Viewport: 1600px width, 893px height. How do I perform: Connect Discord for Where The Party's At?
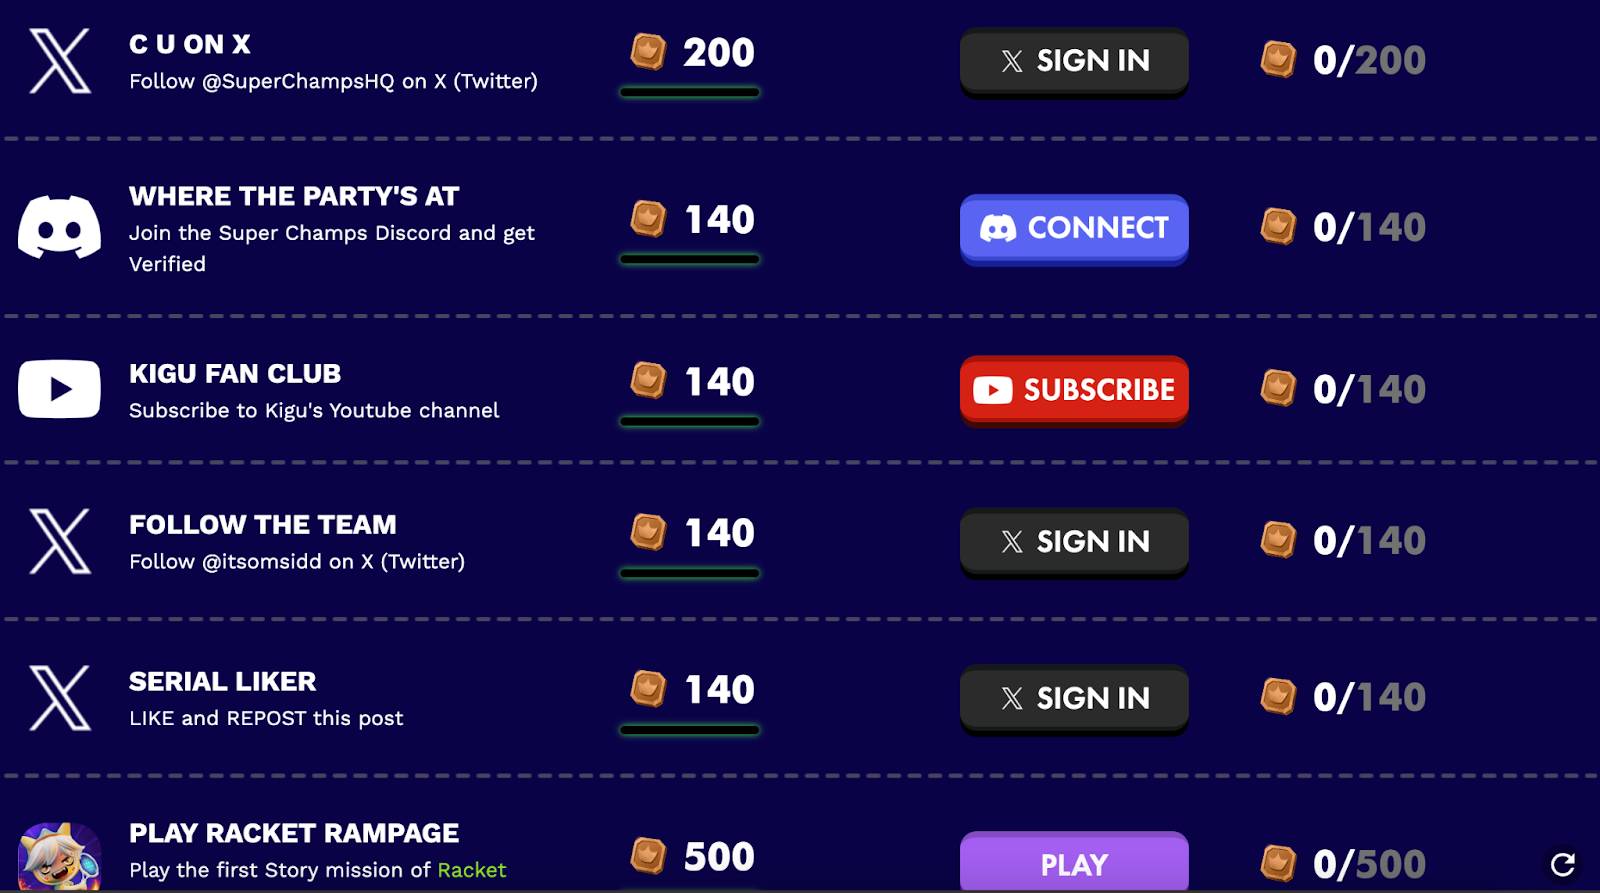(1074, 229)
